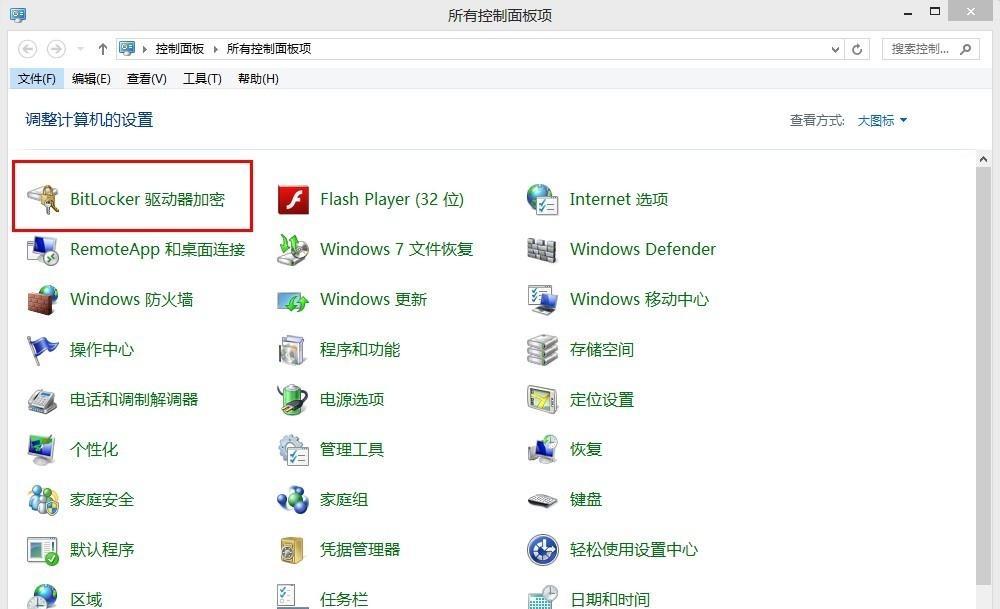Open the 程序和功能 icon
The width and height of the screenshot is (1000, 609).
[293, 350]
